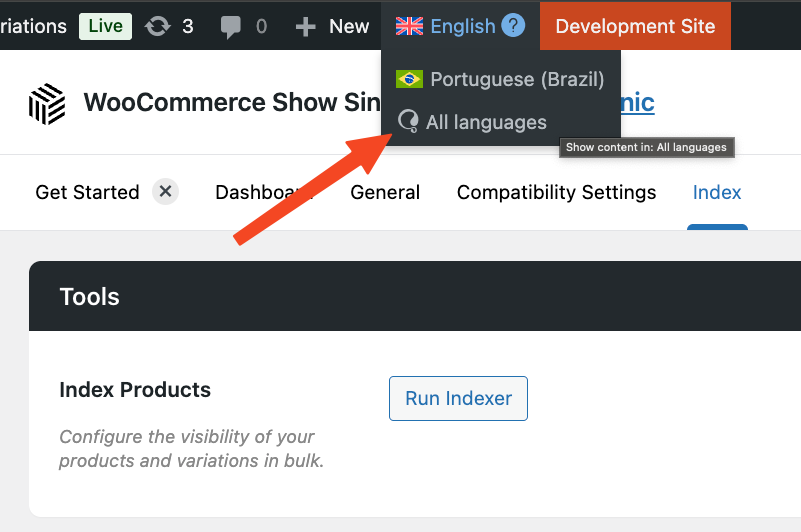Viewport: 801px width, 532px height.
Task: Click the Development Site button
Action: 635,26
